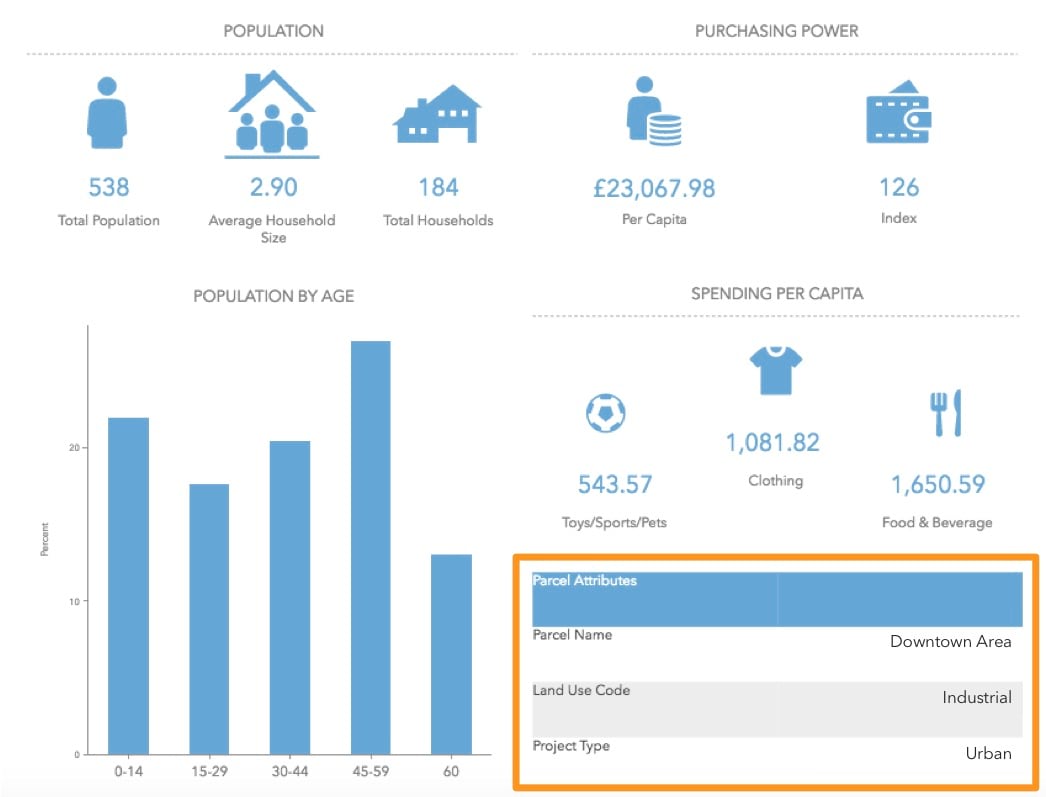Click the 45-59 axis label

(x=370, y=772)
